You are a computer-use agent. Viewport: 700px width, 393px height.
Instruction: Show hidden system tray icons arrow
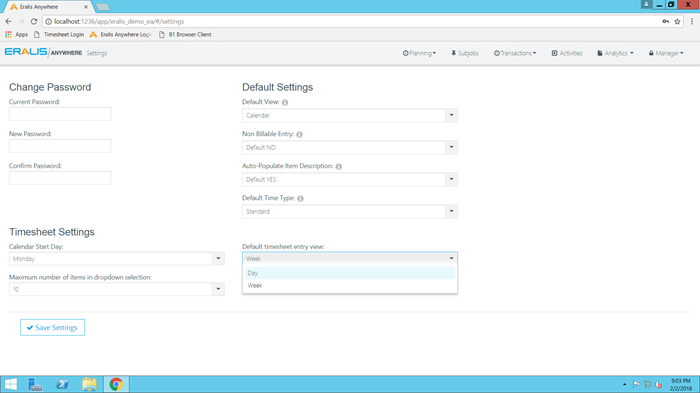click(x=625, y=384)
